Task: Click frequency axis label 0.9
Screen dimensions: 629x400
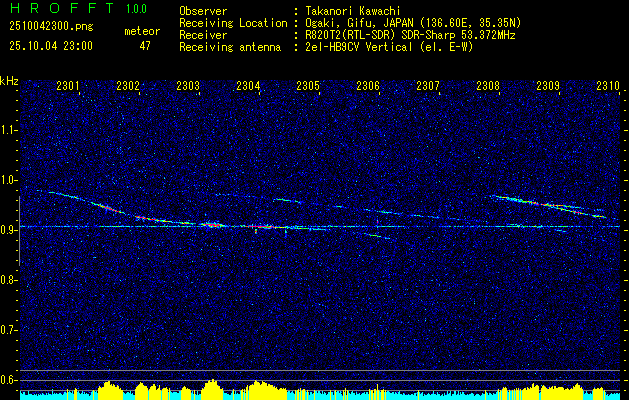Action: coord(8,230)
